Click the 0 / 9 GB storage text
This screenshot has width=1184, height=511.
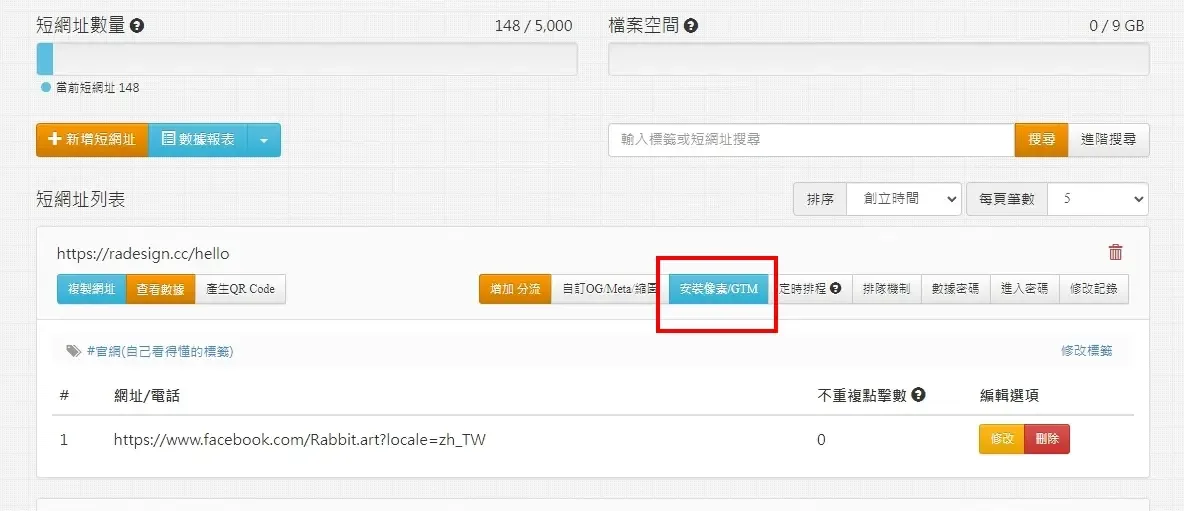[1117, 26]
